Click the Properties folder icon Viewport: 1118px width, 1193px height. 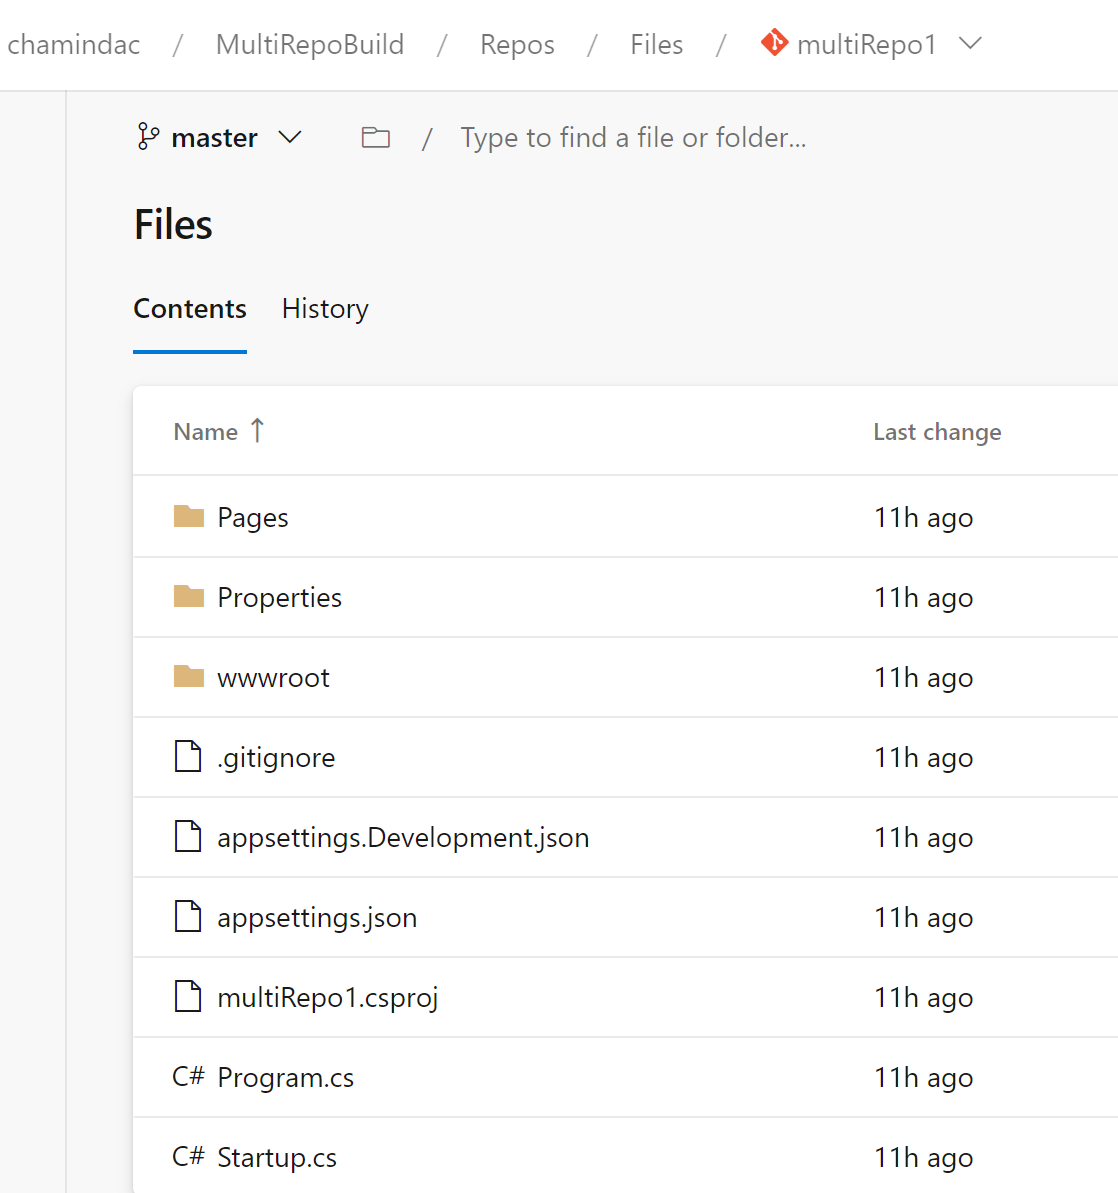(189, 596)
